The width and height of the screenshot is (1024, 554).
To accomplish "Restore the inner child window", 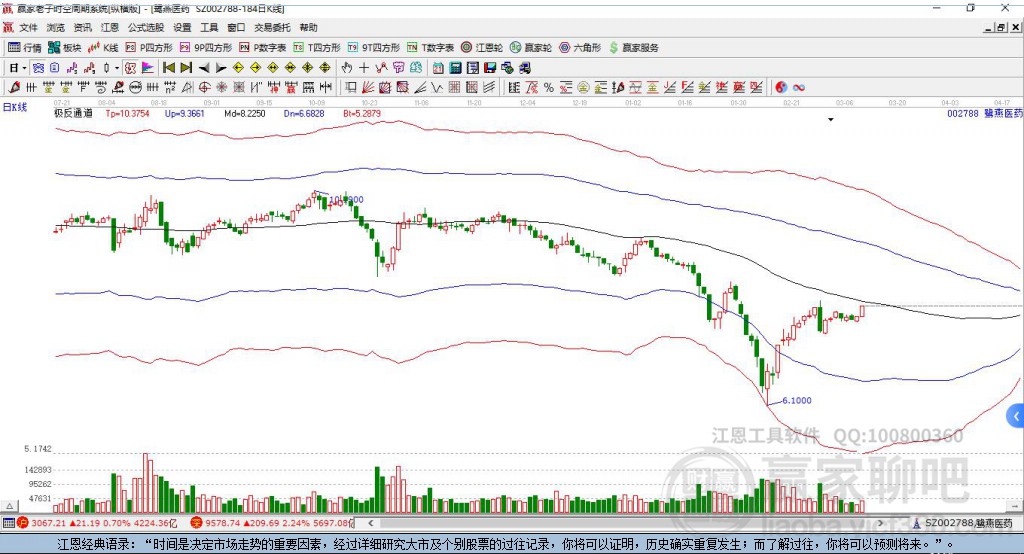I will 1002,27.
